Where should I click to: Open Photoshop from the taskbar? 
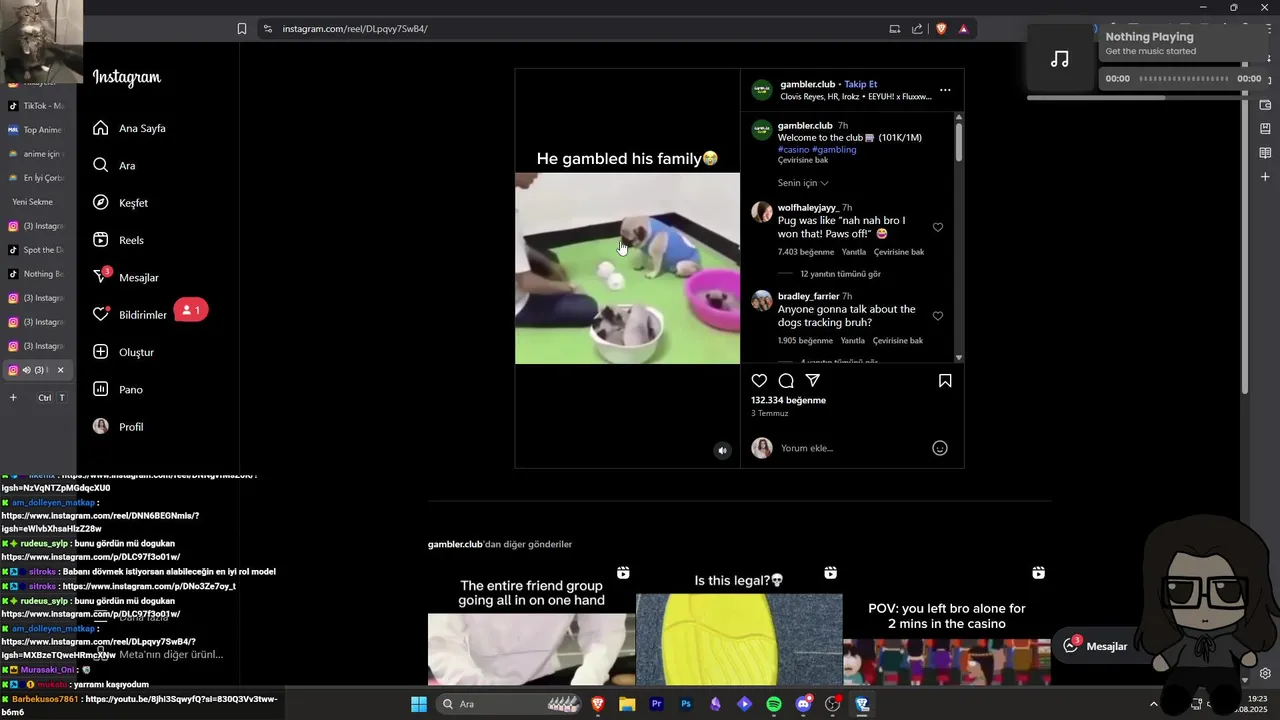coord(686,704)
